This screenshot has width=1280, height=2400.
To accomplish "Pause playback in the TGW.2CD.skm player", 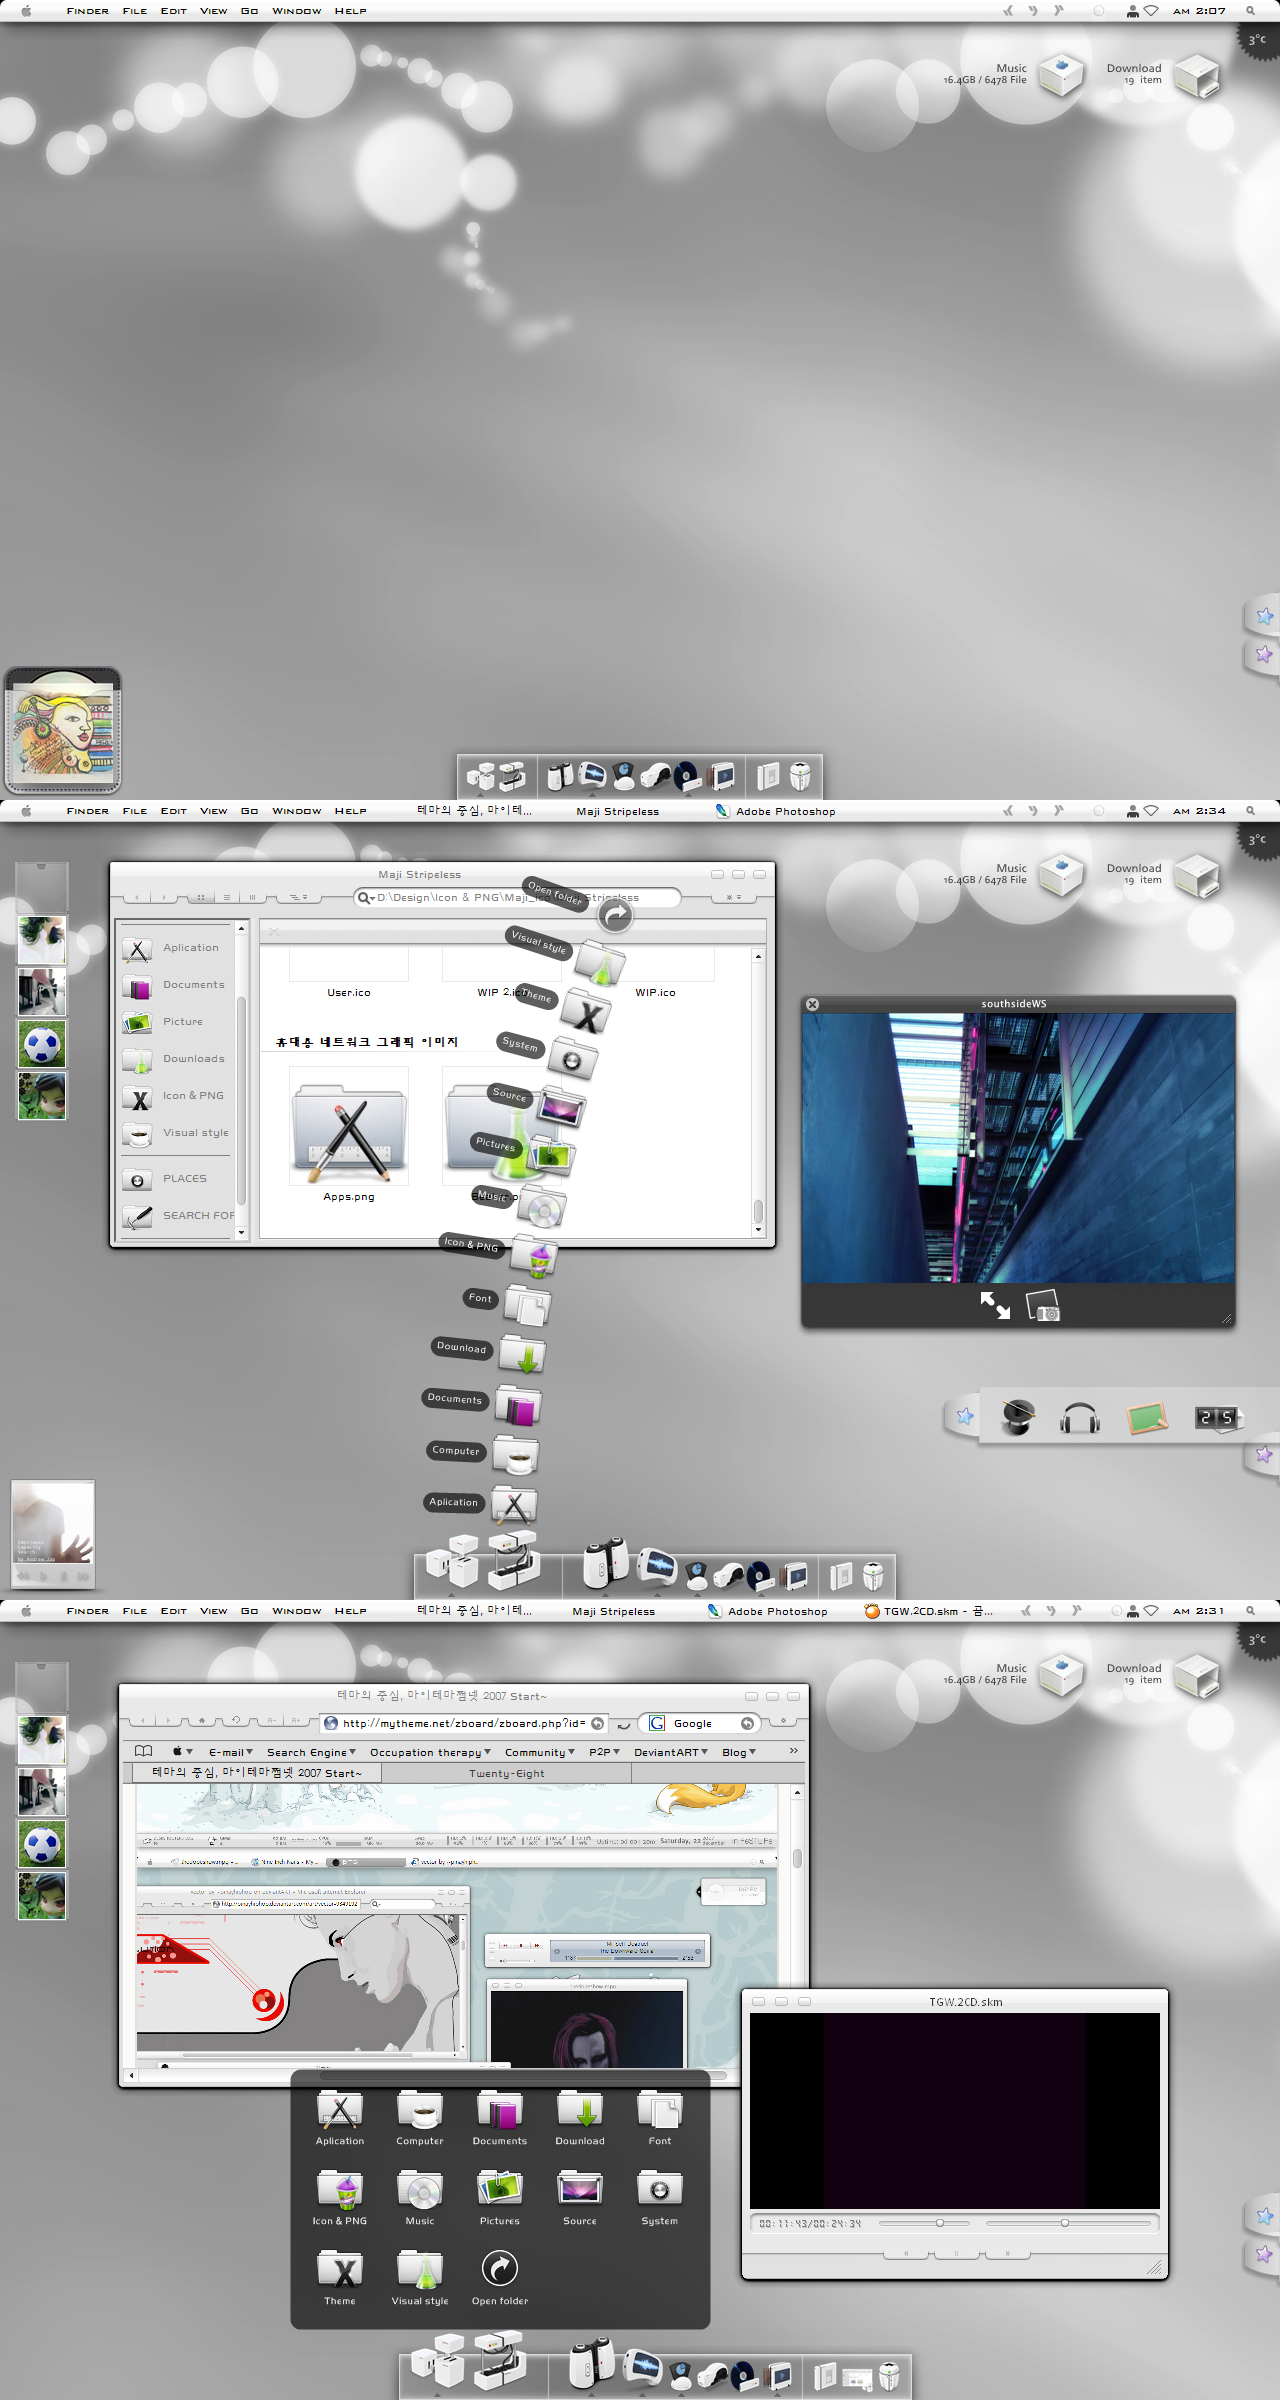I will coord(956,2254).
